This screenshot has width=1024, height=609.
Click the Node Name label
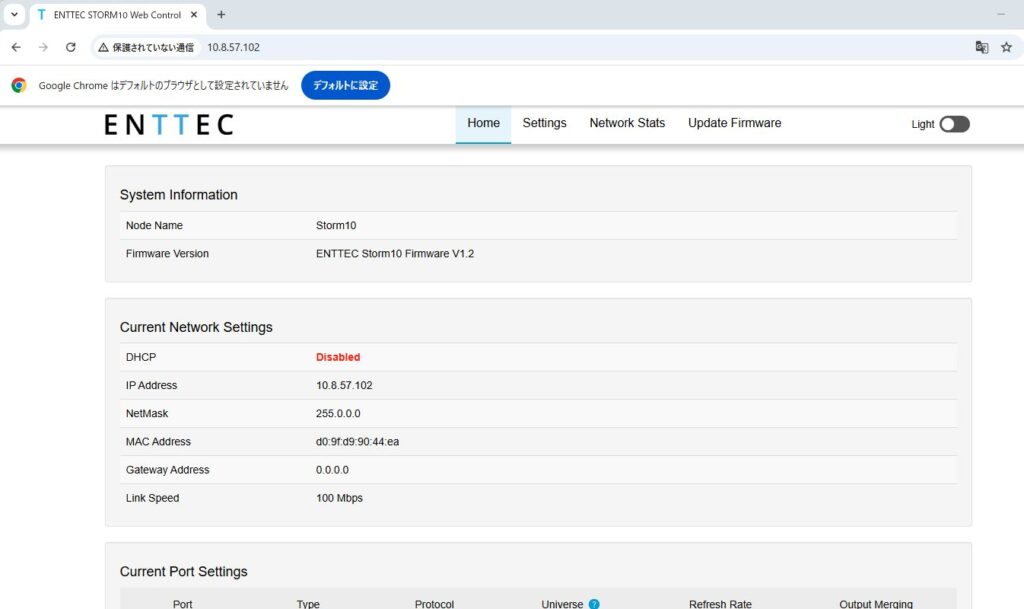[x=154, y=225]
